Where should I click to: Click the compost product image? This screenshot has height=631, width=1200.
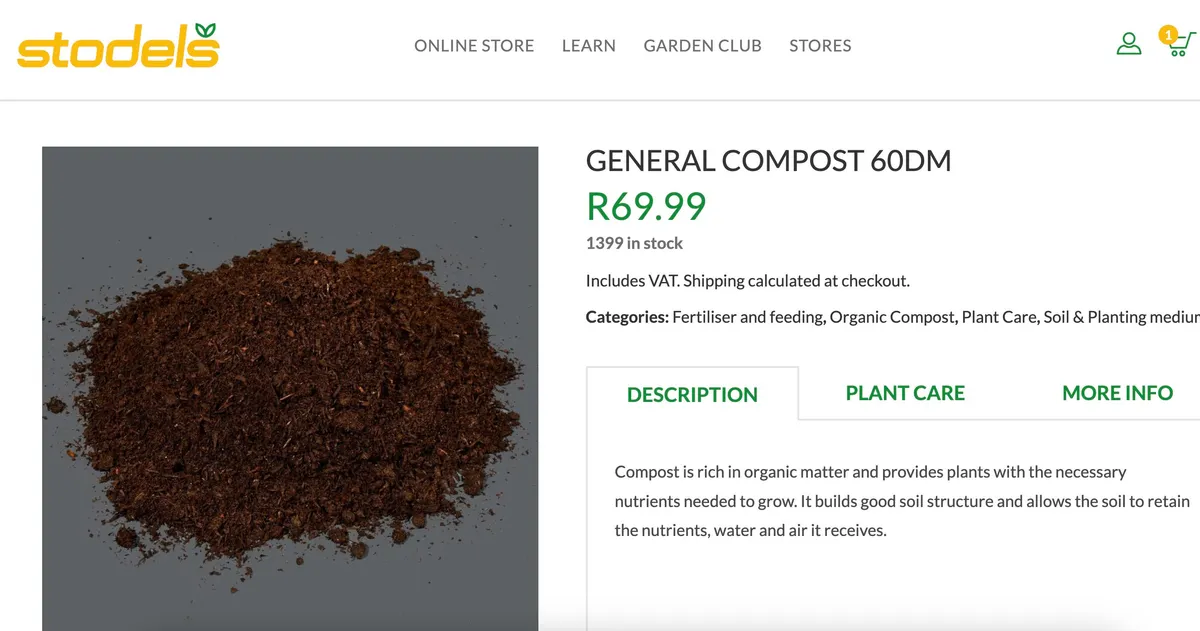coord(290,389)
